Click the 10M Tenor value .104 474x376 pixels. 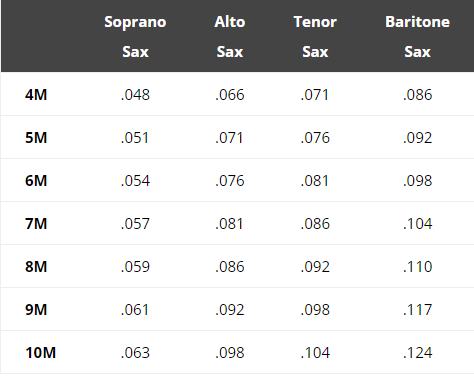[315, 353]
